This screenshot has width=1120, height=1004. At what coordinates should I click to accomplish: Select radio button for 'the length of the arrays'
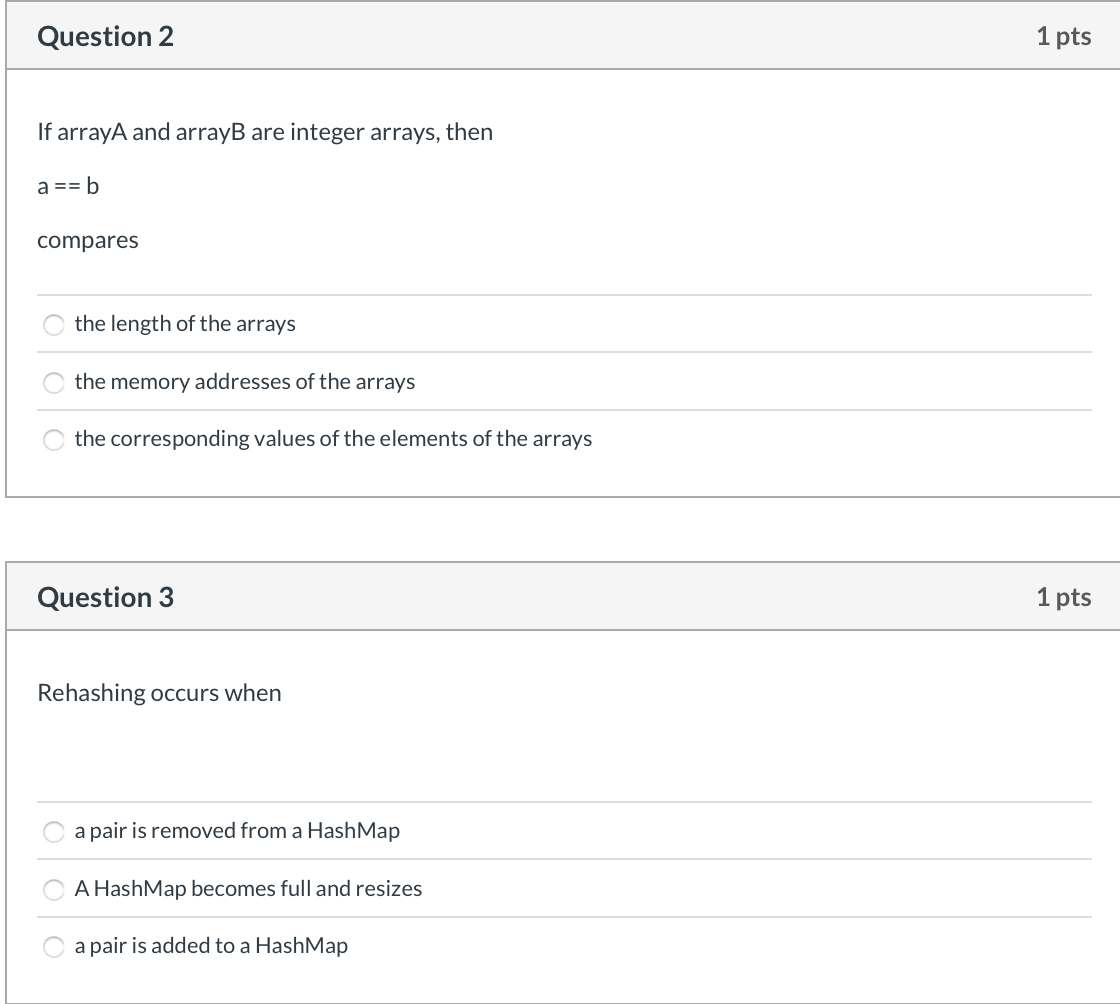coord(54,325)
